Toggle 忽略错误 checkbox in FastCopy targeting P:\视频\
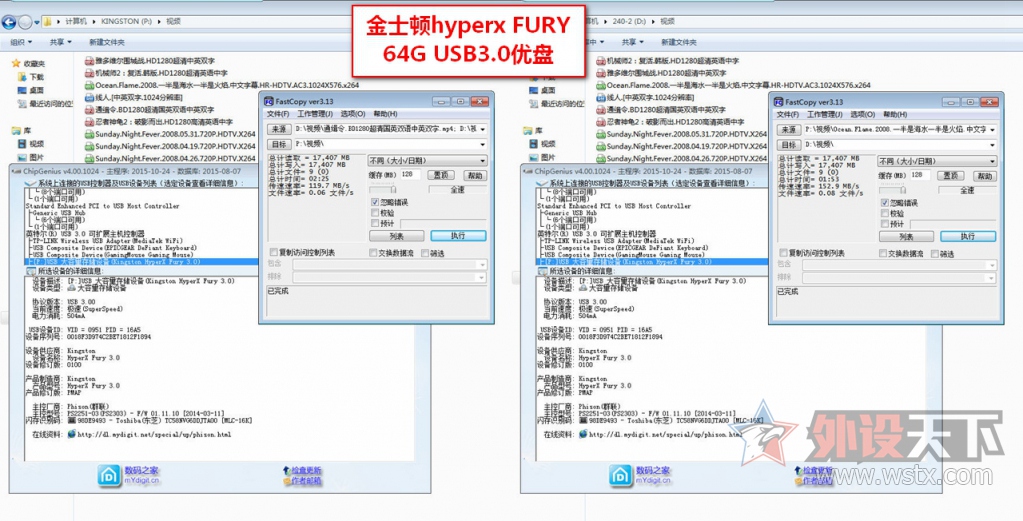 (374, 203)
